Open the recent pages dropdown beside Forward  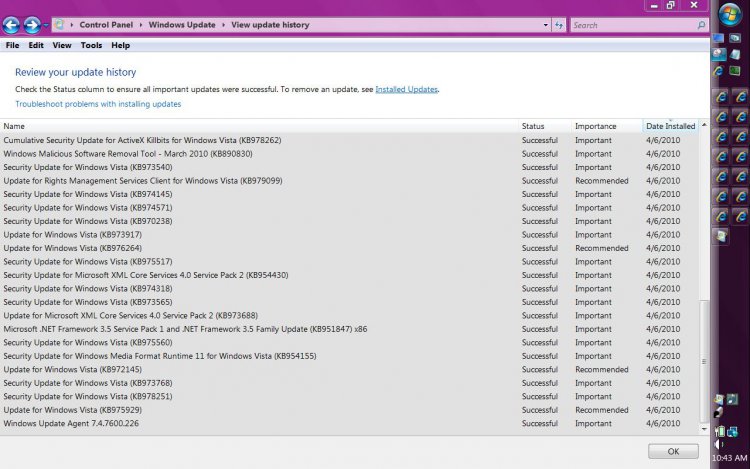click(45, 25)
